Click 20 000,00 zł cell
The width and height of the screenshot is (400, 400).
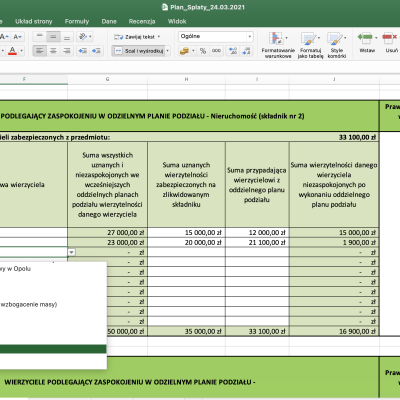(x=186, y=242)
